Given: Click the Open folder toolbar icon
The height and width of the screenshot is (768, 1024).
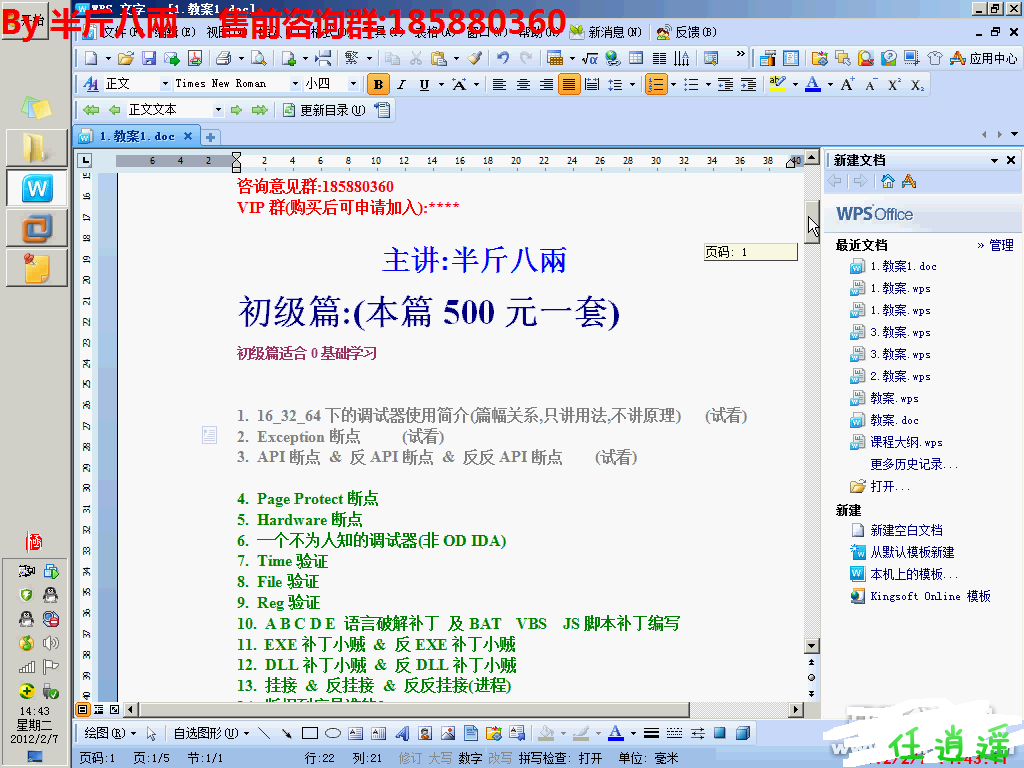Looking at the screenshot, I should point(125,58).
